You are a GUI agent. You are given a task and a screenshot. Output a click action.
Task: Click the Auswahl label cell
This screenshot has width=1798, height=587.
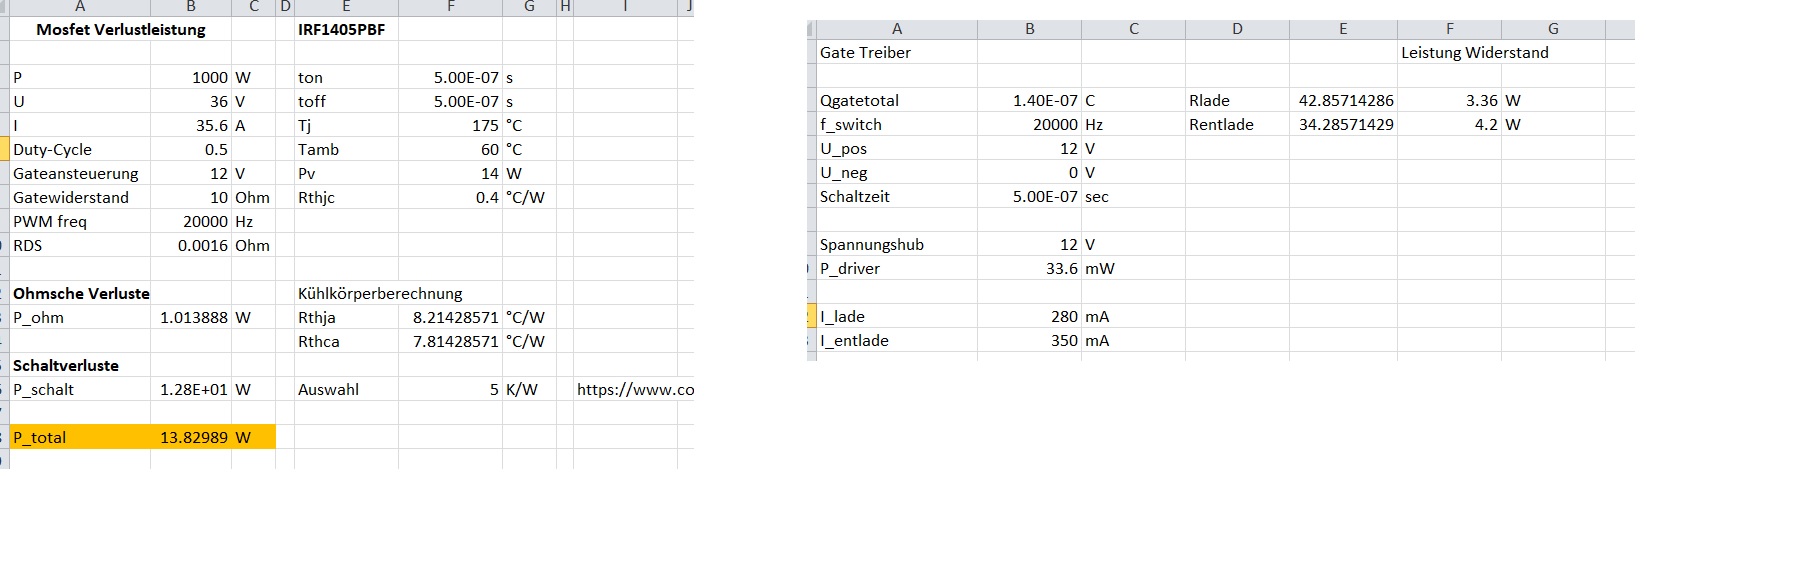pyautogui.click(x=346, y=389)
